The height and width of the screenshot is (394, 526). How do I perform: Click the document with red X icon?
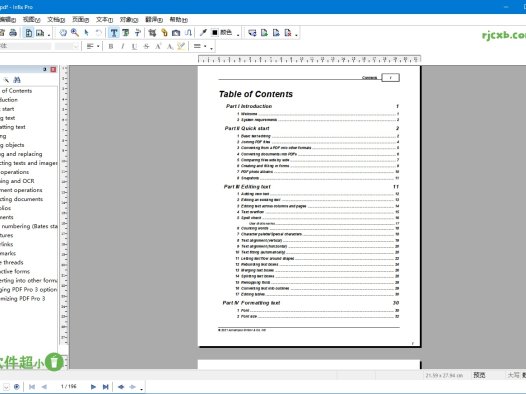tap(288, 33)
